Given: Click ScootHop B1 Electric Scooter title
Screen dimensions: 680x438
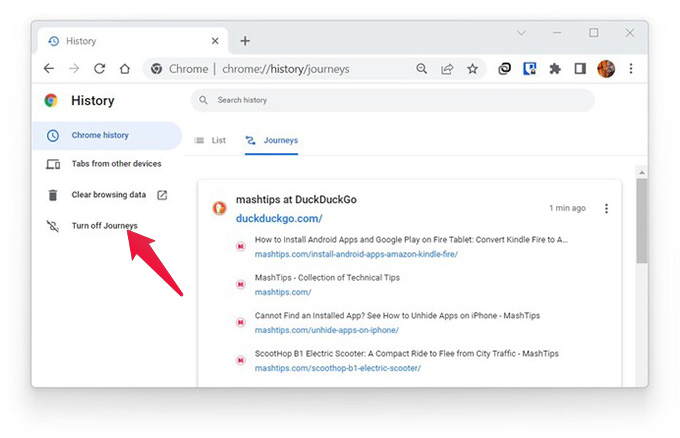Looking at the screenshot, I should coord(406,353).
